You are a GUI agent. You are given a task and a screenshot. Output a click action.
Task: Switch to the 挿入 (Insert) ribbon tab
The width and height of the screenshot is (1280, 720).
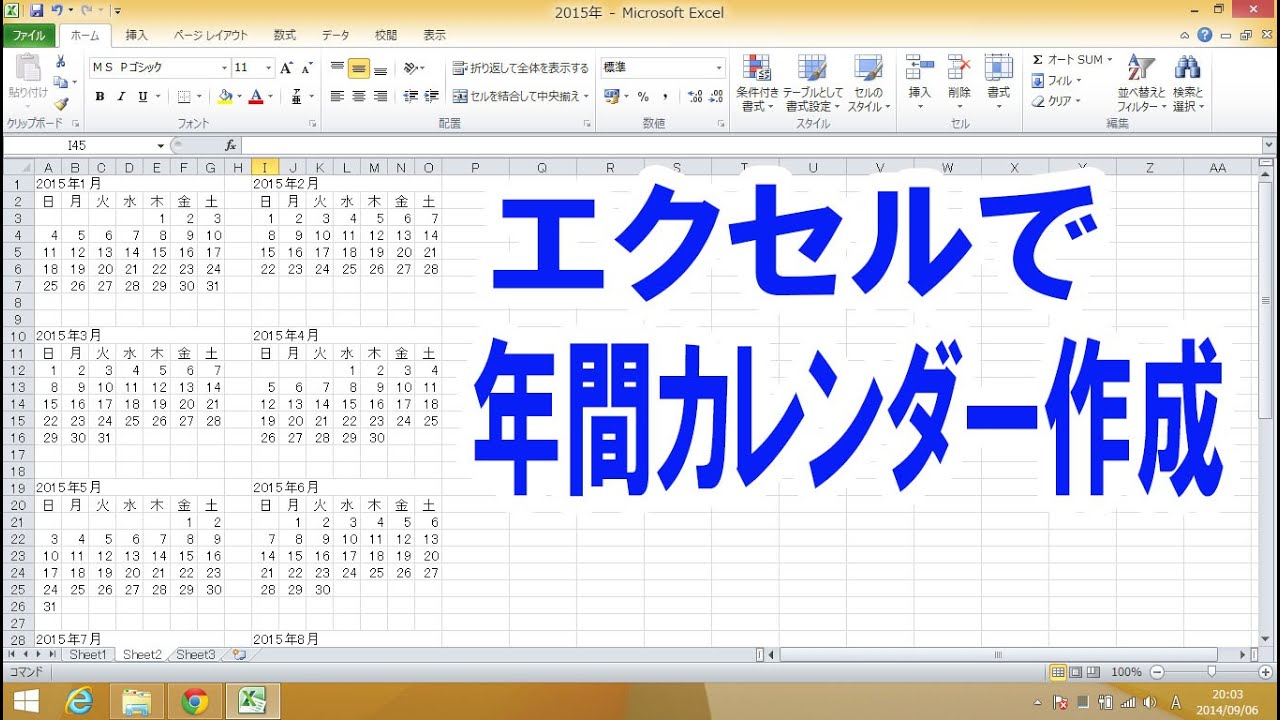(136, 35)
